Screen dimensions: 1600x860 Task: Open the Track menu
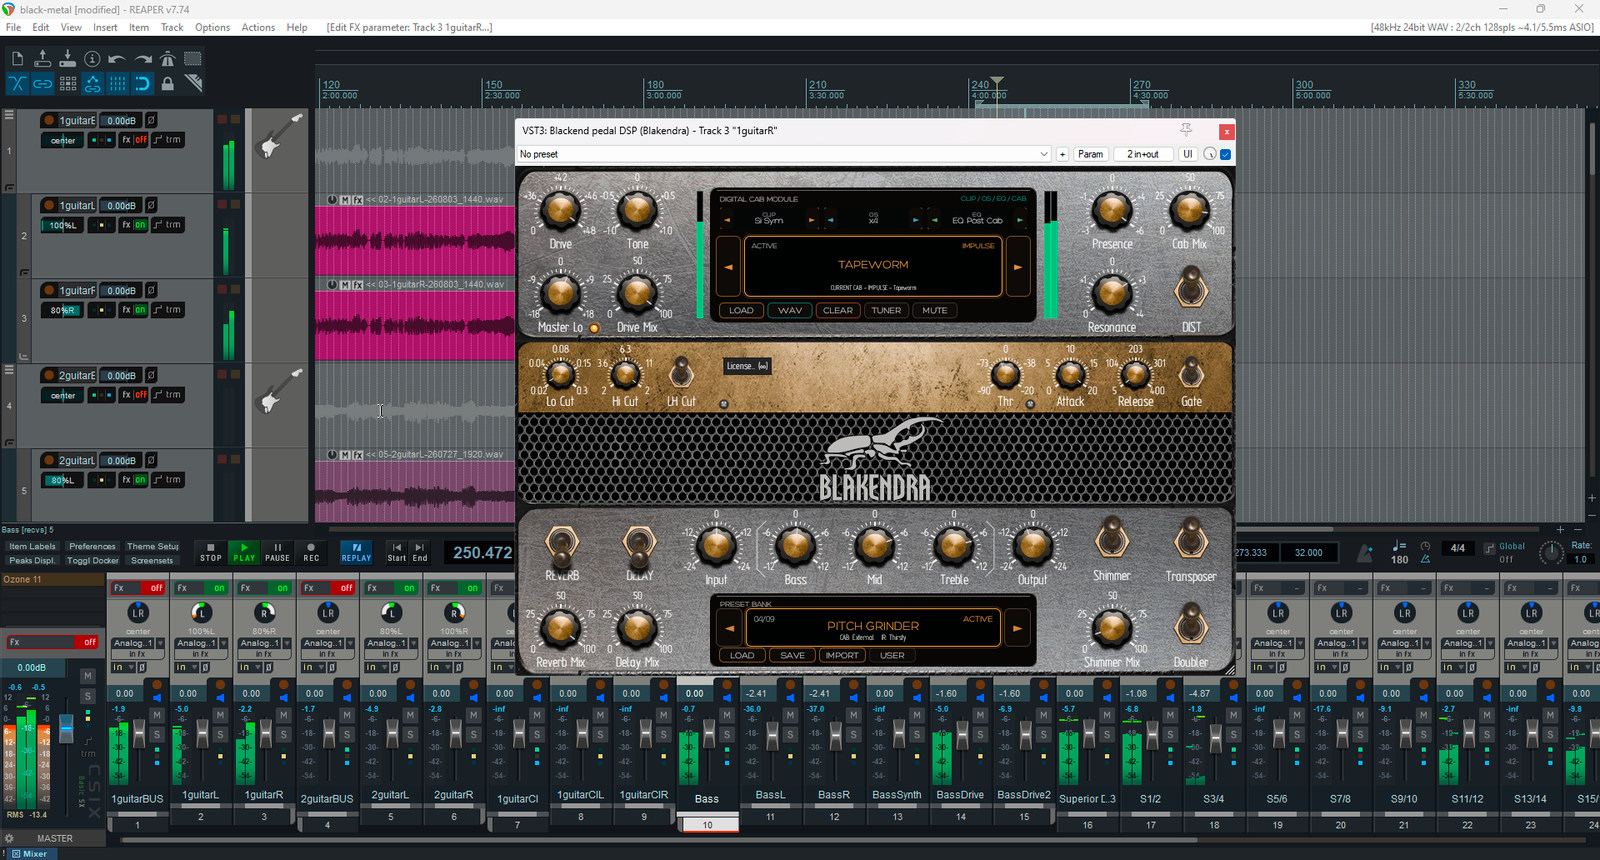(172, 27)
